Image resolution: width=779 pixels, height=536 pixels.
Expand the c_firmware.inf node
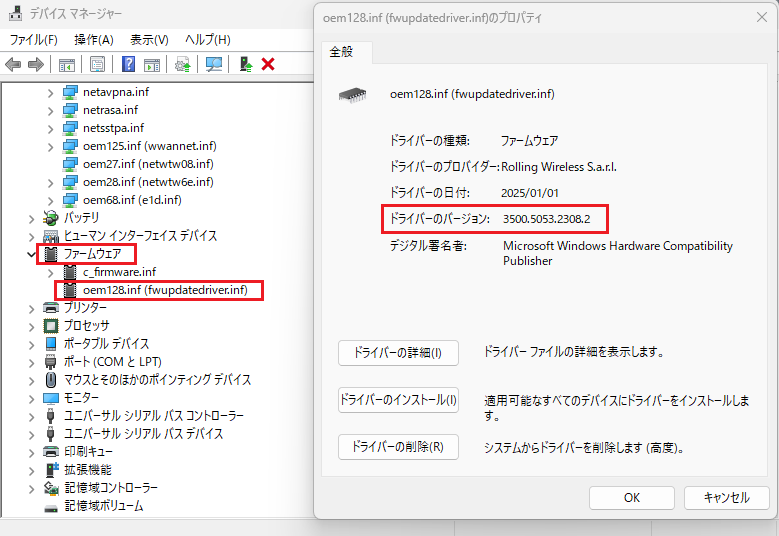pyautogui.click(x=50, y=272)
